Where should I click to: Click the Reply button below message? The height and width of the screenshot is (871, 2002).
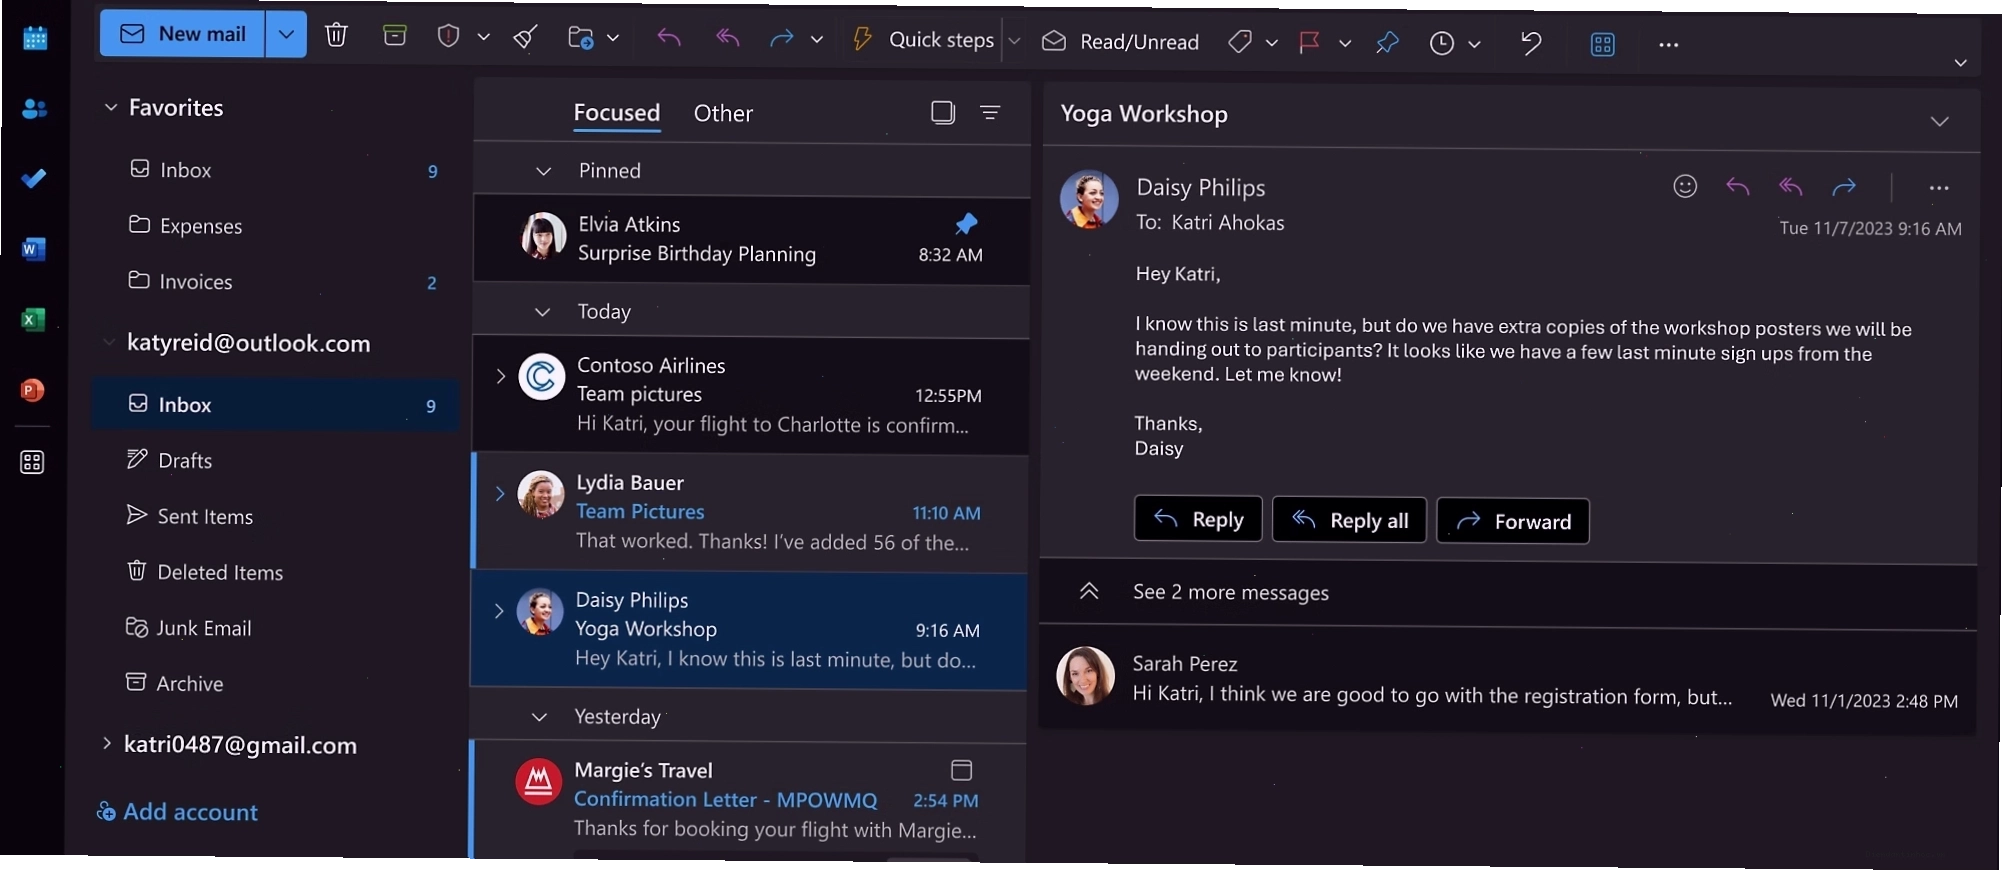(1198, 519)
